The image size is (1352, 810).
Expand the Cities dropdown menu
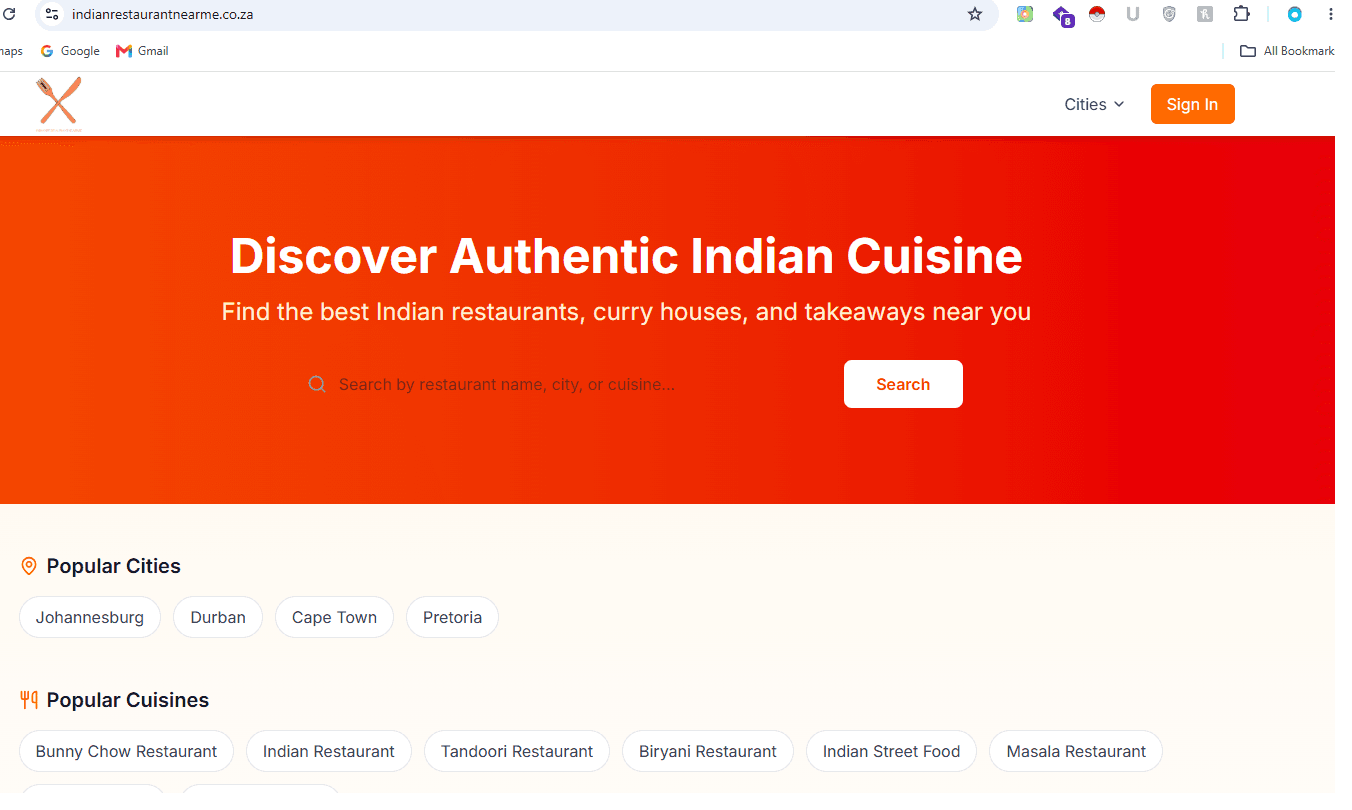coord(1094,104)
